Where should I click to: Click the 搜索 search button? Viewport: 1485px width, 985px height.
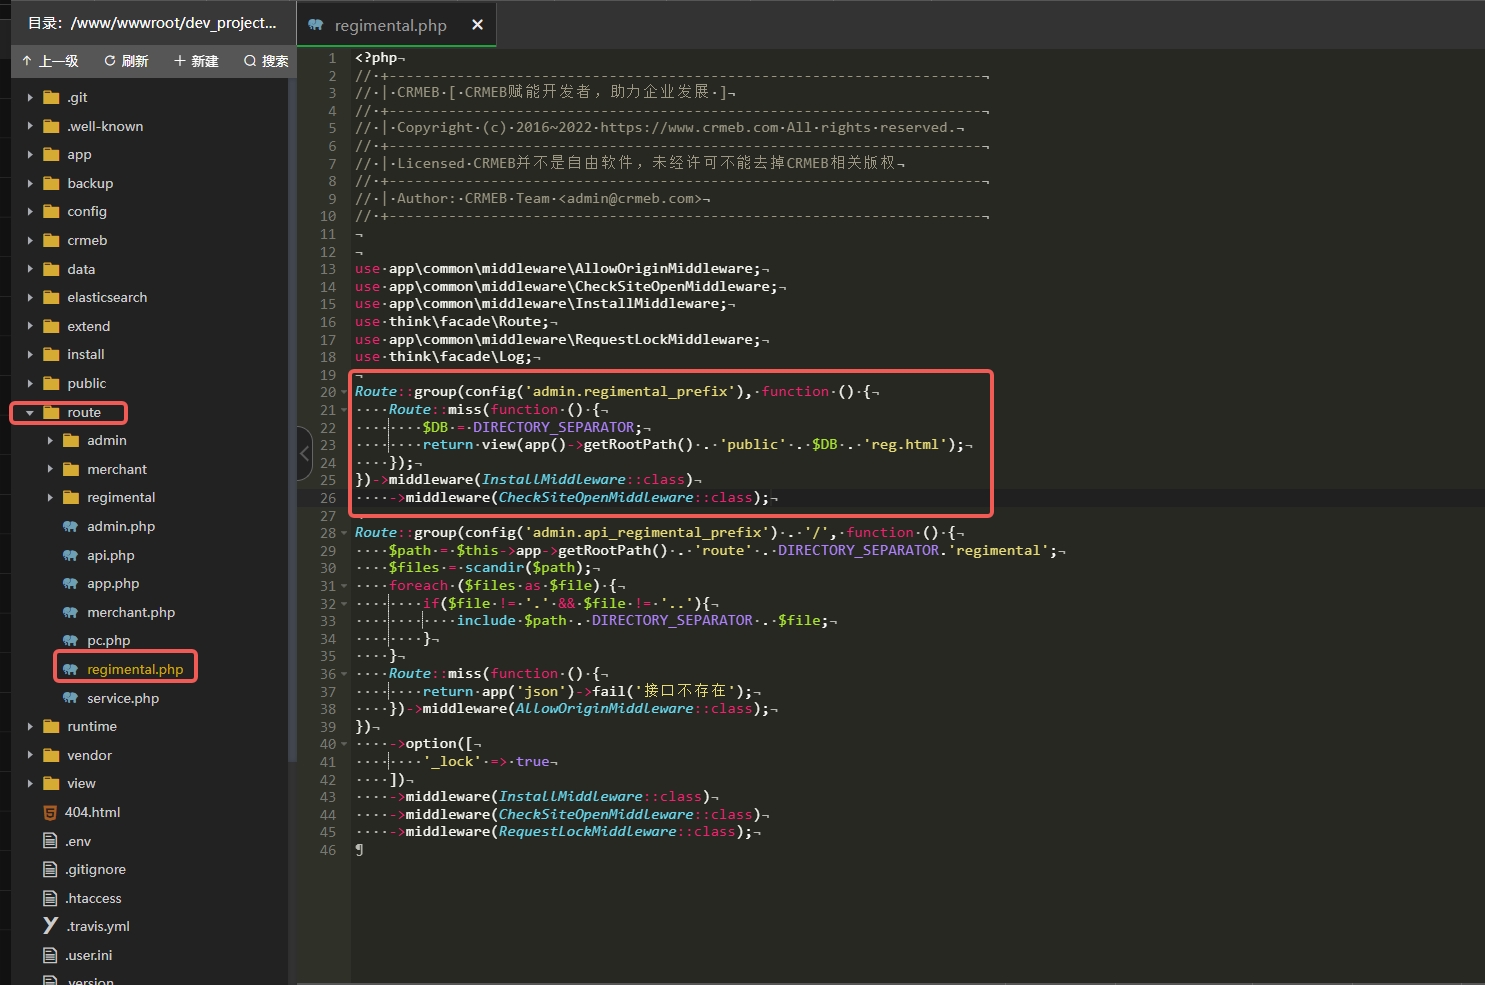266,61
